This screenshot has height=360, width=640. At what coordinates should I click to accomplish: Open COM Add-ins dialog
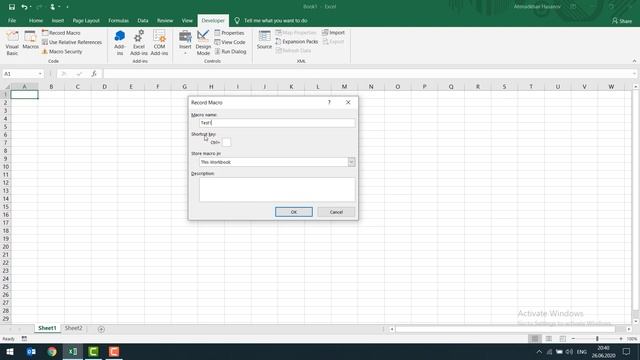(x=159, y=42)
